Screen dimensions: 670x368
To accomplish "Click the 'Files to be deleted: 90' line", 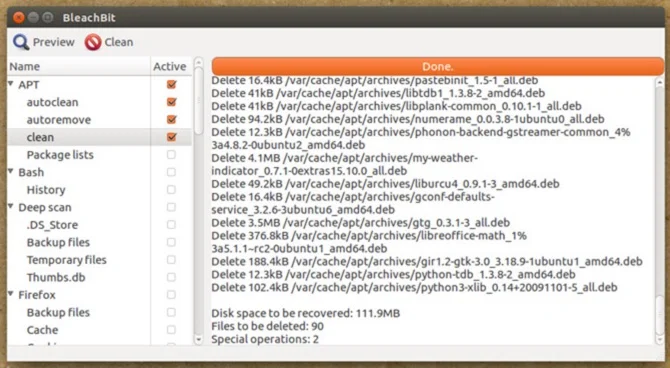I will [x=267, y=326].
